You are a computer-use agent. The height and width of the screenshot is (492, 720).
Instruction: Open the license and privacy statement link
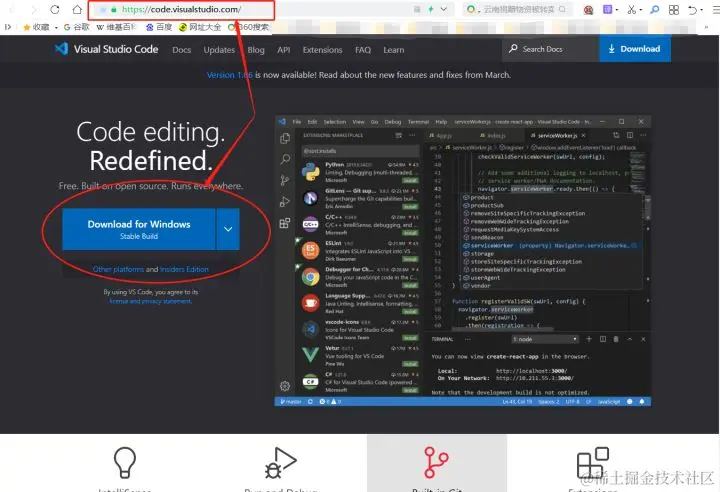pyautogui.click(x=151, y=301)
